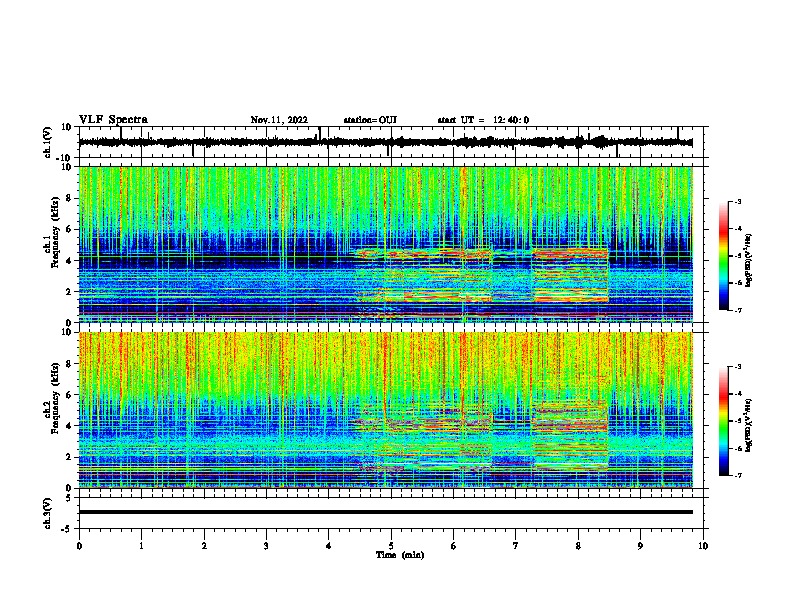Click the "ch.3(V)" axis label at the bottom
Viewport: 792px width, 612px height.
click(48, 513)
